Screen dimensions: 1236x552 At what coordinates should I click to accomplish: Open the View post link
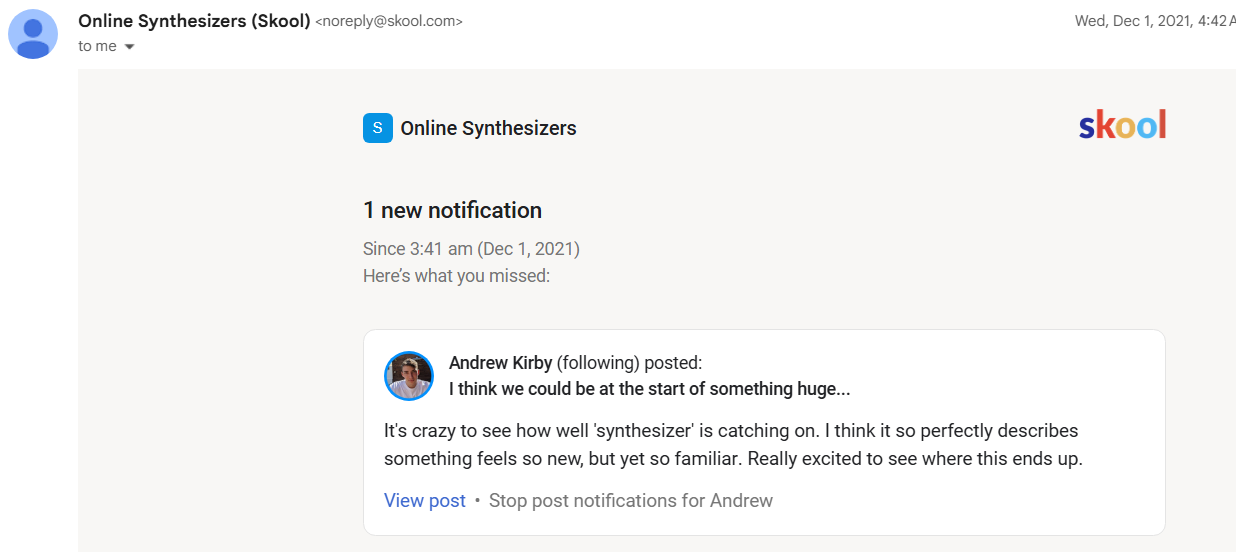pyautogui.click(x=424, y=500)
